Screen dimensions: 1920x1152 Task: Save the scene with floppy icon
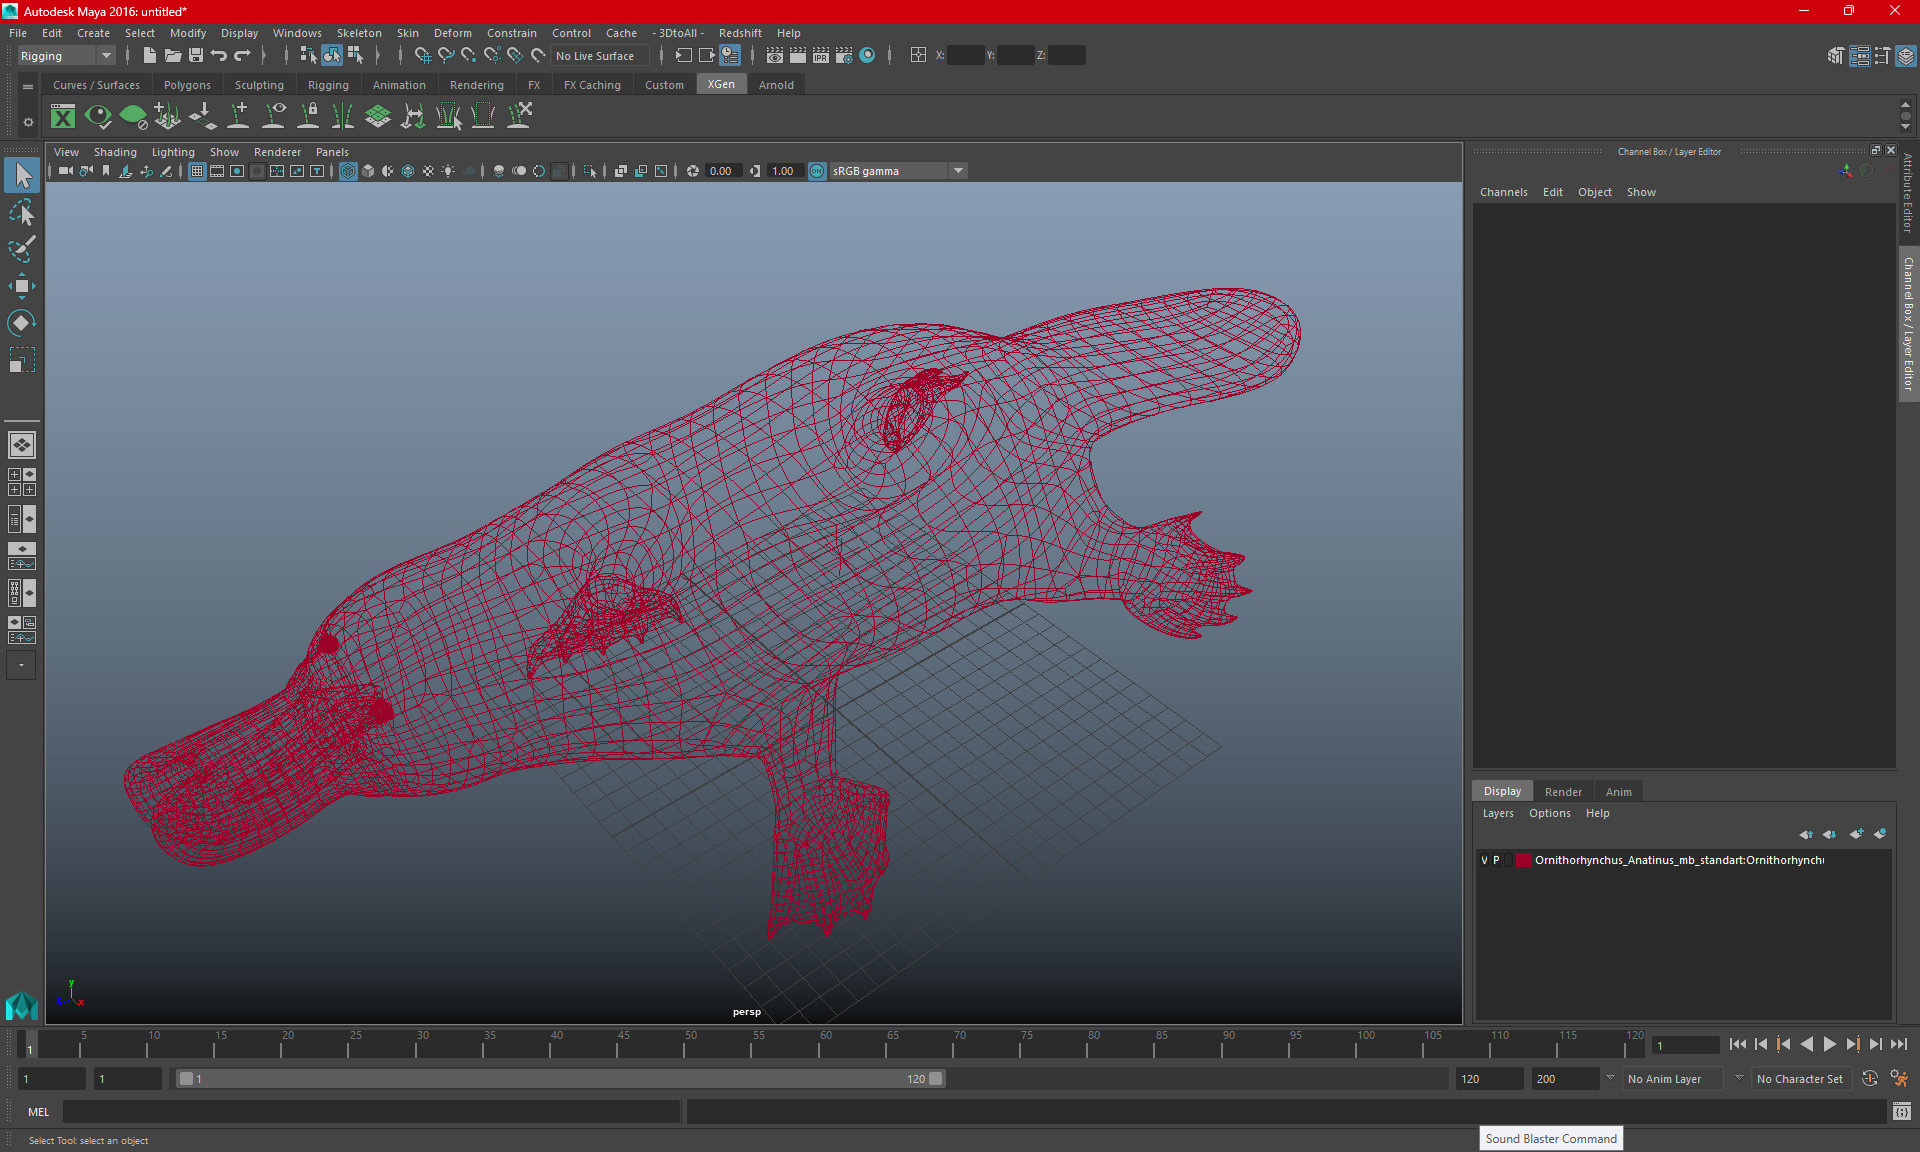coord(195,56)
